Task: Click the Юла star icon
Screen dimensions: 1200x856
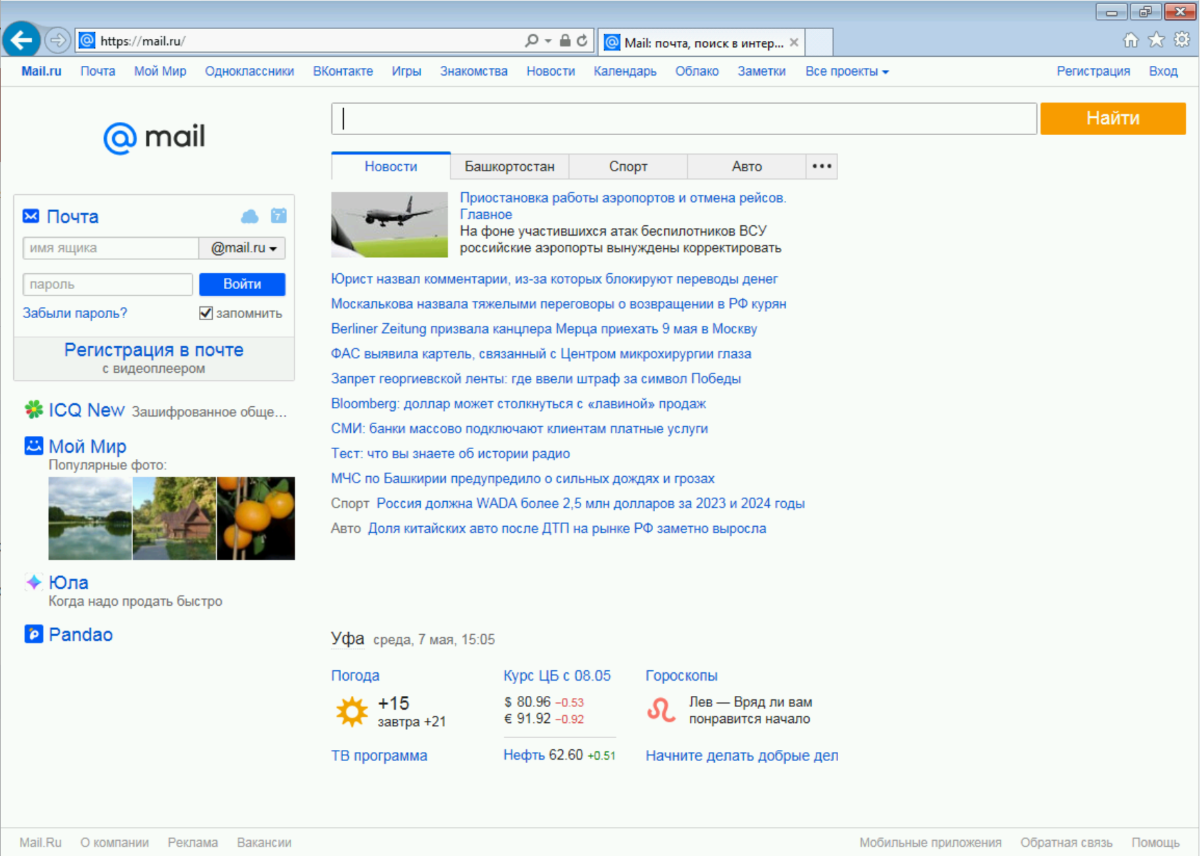Action: [x=34, y=582]
